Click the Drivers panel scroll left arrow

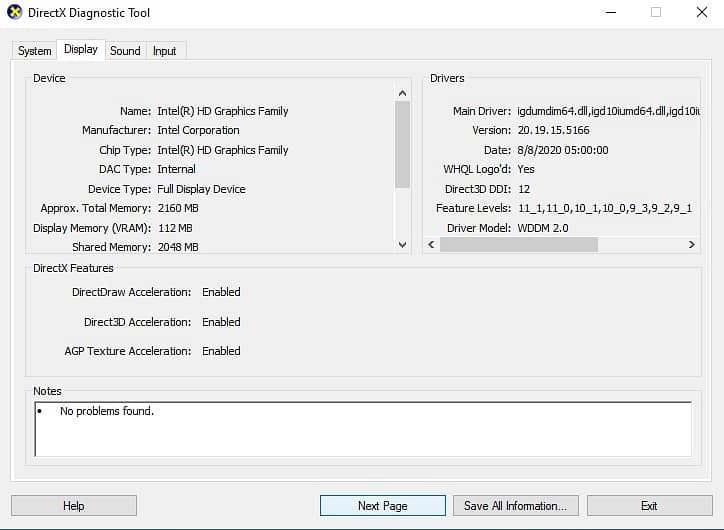(431, 244)
